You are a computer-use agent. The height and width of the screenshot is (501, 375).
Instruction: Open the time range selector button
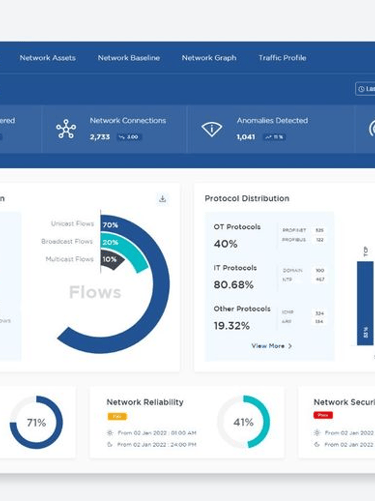tap(365, 89)
